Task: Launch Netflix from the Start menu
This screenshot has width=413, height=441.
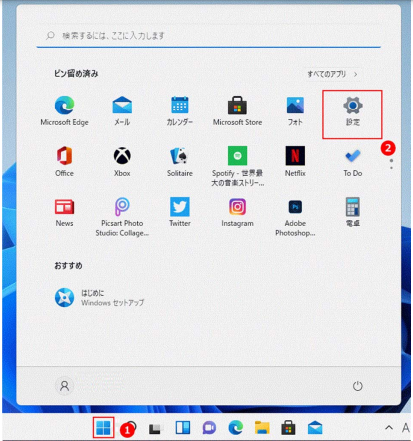Action: [x=295, y=162]
